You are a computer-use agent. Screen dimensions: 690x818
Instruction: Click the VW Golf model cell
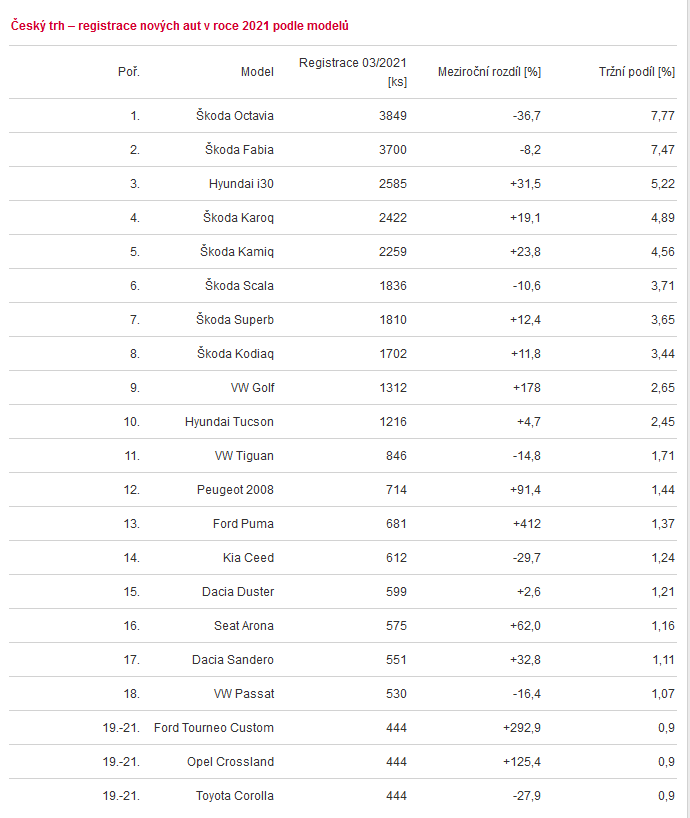pos(252,388)
